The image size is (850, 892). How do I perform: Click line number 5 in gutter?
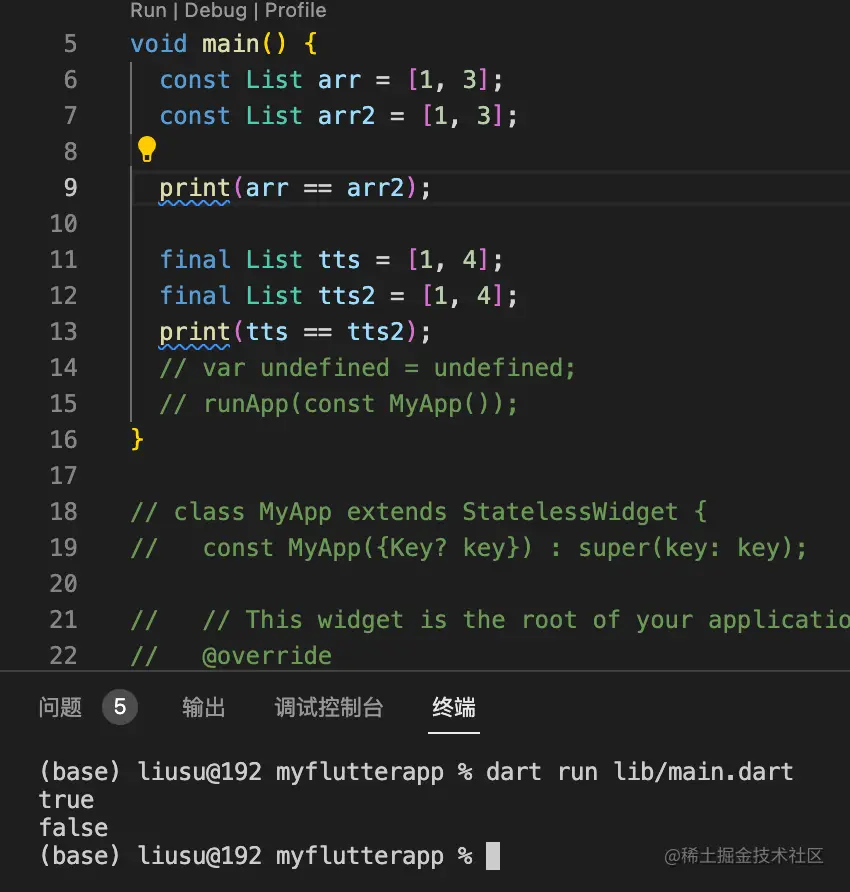click(x=71, y=44)
